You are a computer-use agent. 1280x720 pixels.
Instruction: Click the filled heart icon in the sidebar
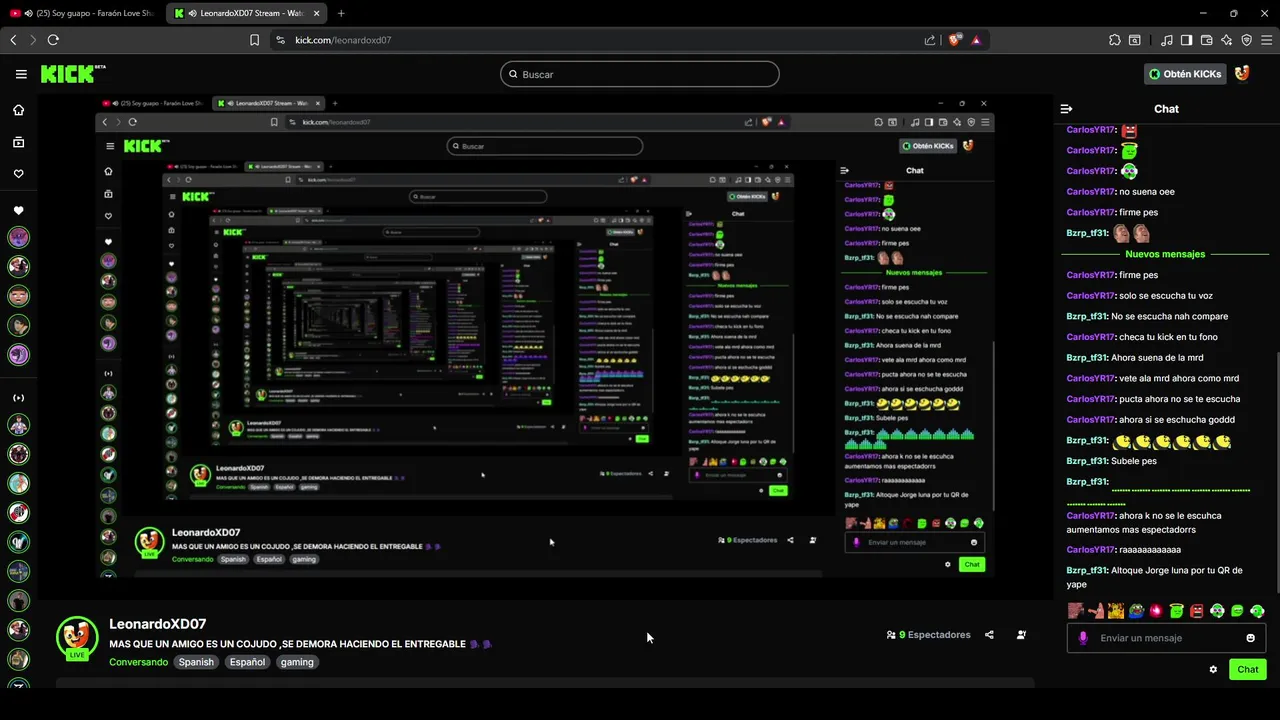18,211
